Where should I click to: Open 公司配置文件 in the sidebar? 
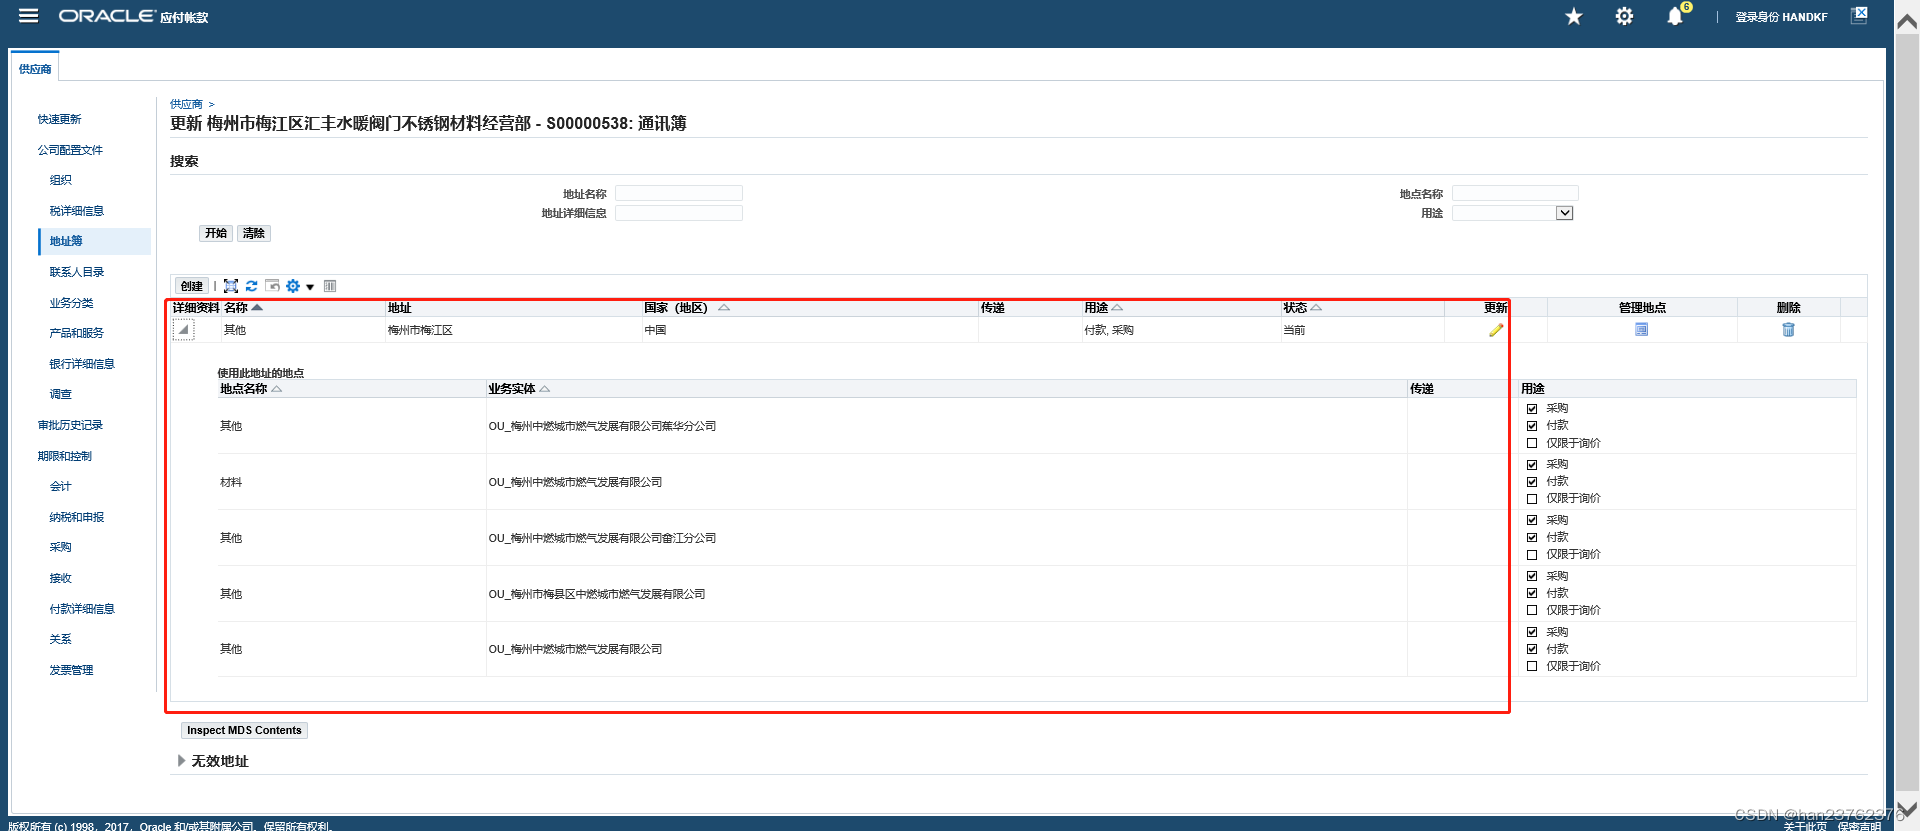pos(70,150)
